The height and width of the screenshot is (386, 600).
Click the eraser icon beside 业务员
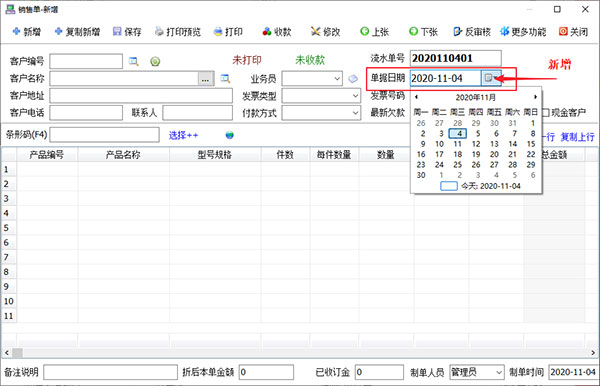[353, 79]
